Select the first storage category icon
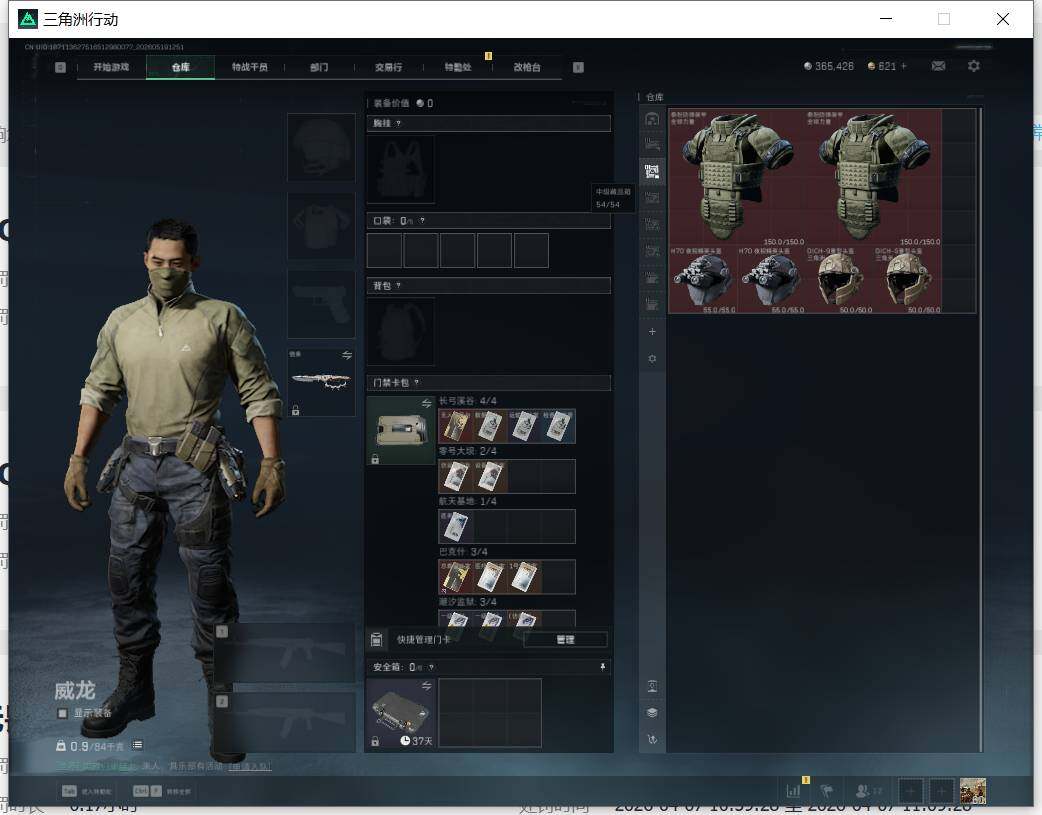Viewport: 1042px width, 815px height. click(652, 118)
